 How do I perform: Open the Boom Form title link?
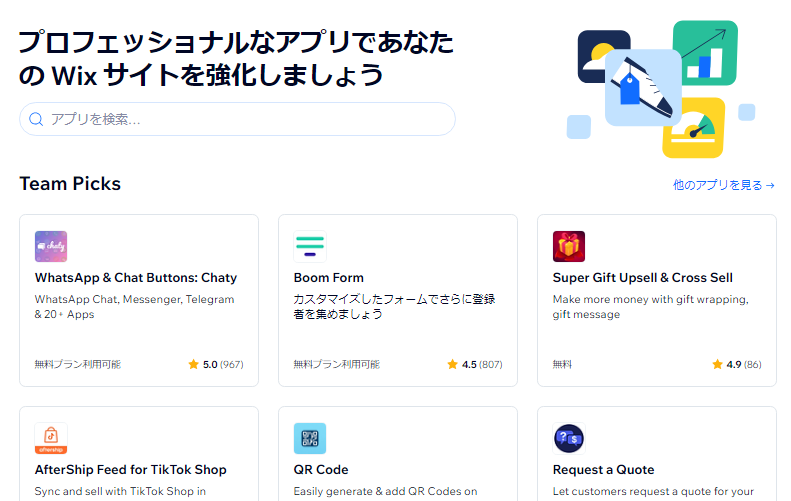(328, 277)
